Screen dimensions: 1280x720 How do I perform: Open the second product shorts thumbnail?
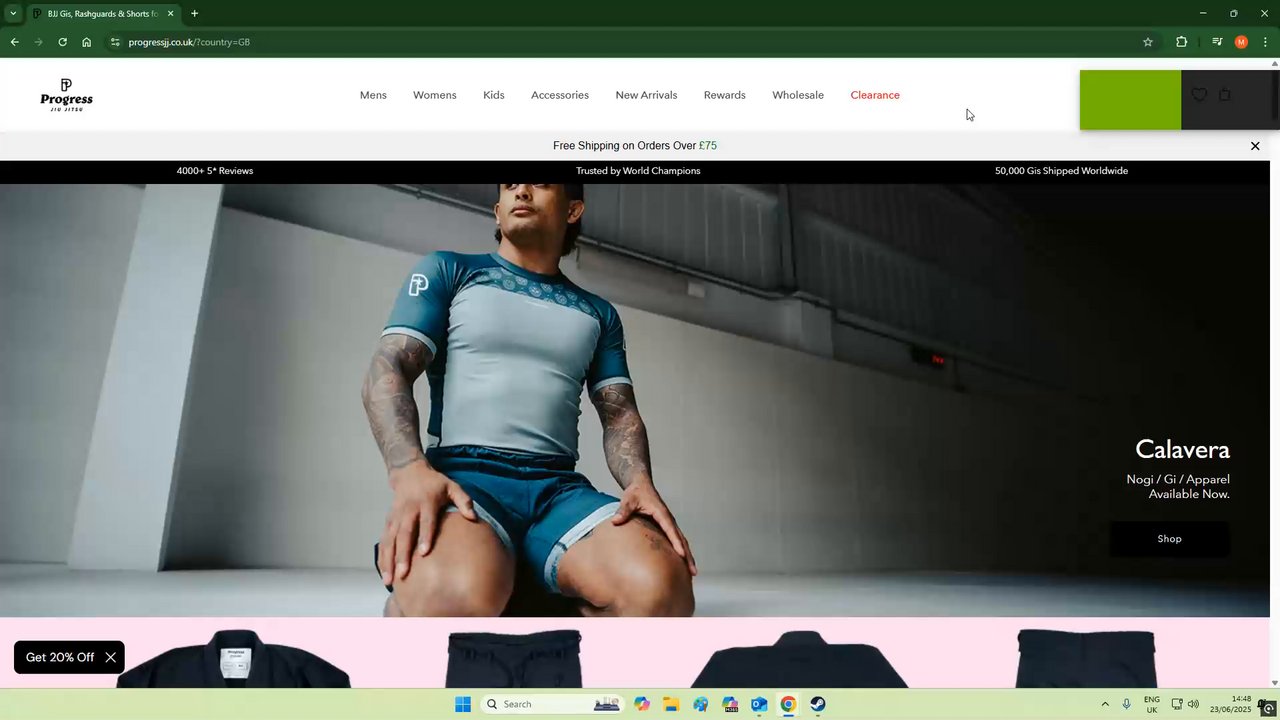(x=514, y=658)
